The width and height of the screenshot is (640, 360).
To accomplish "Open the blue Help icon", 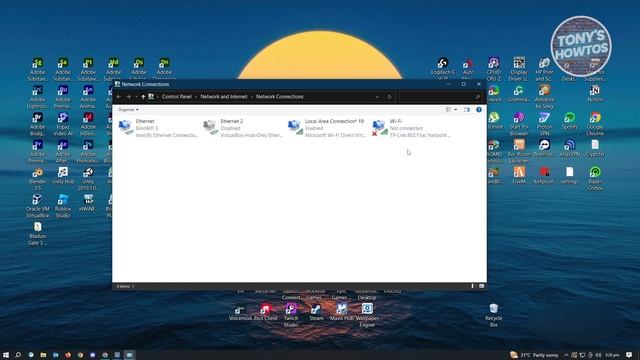I will pos(479,110).
